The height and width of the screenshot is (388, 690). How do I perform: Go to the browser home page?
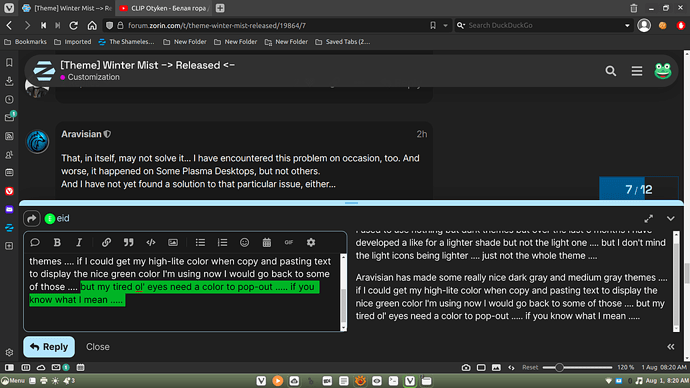click(x=92, y=26)
